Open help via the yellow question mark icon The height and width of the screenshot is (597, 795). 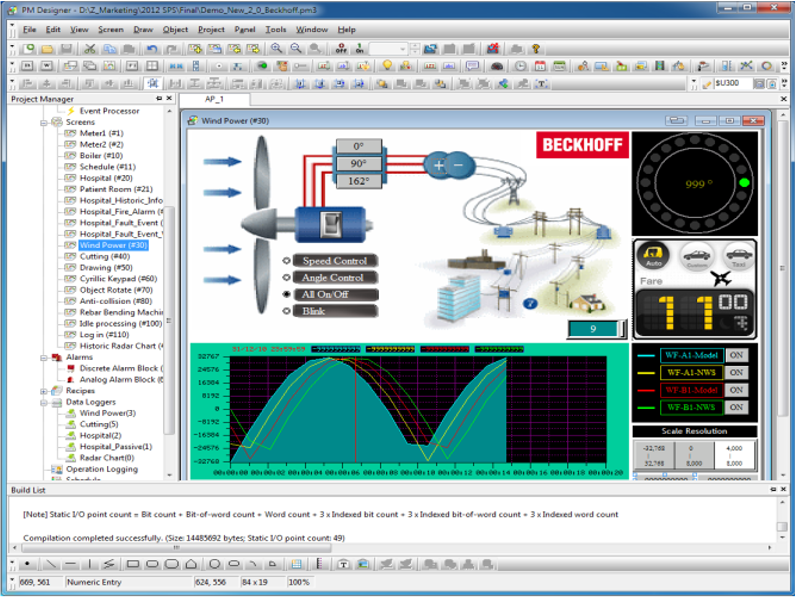(536, 49)
